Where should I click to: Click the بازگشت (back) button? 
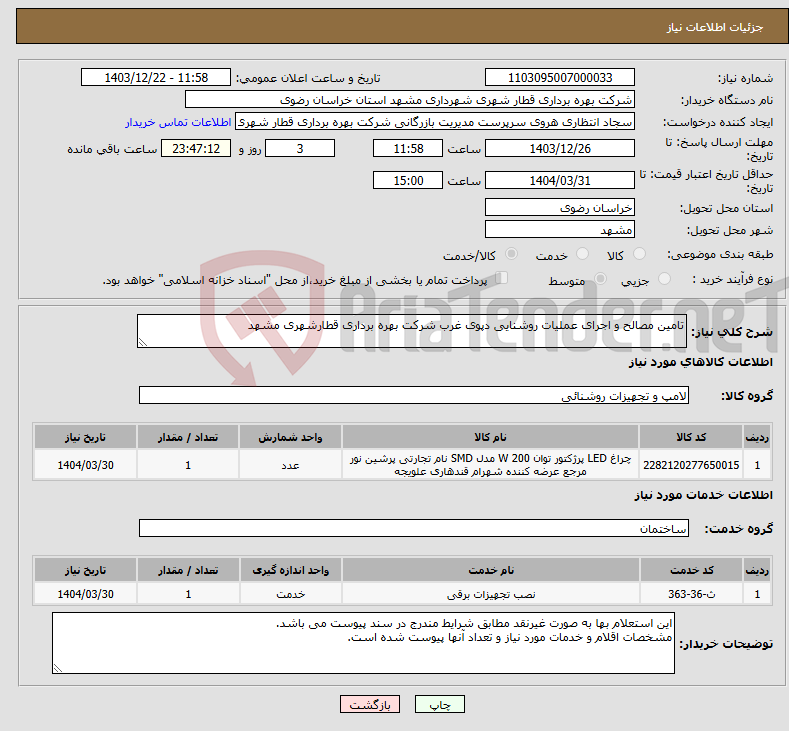point(370,704)
